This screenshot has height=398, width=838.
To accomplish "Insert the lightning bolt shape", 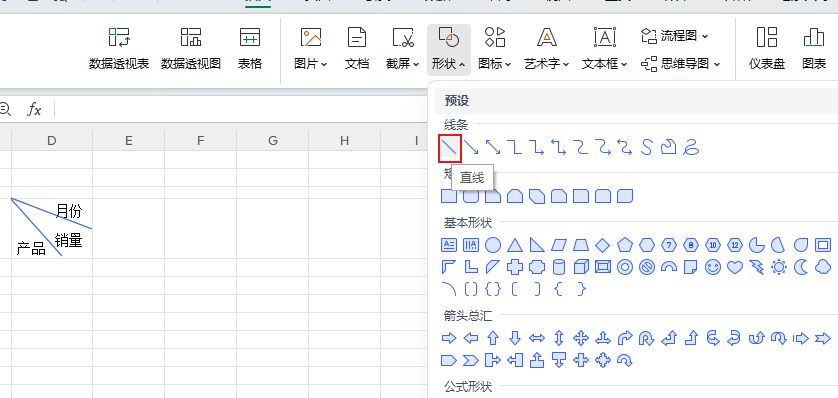I will click(757, 267).
